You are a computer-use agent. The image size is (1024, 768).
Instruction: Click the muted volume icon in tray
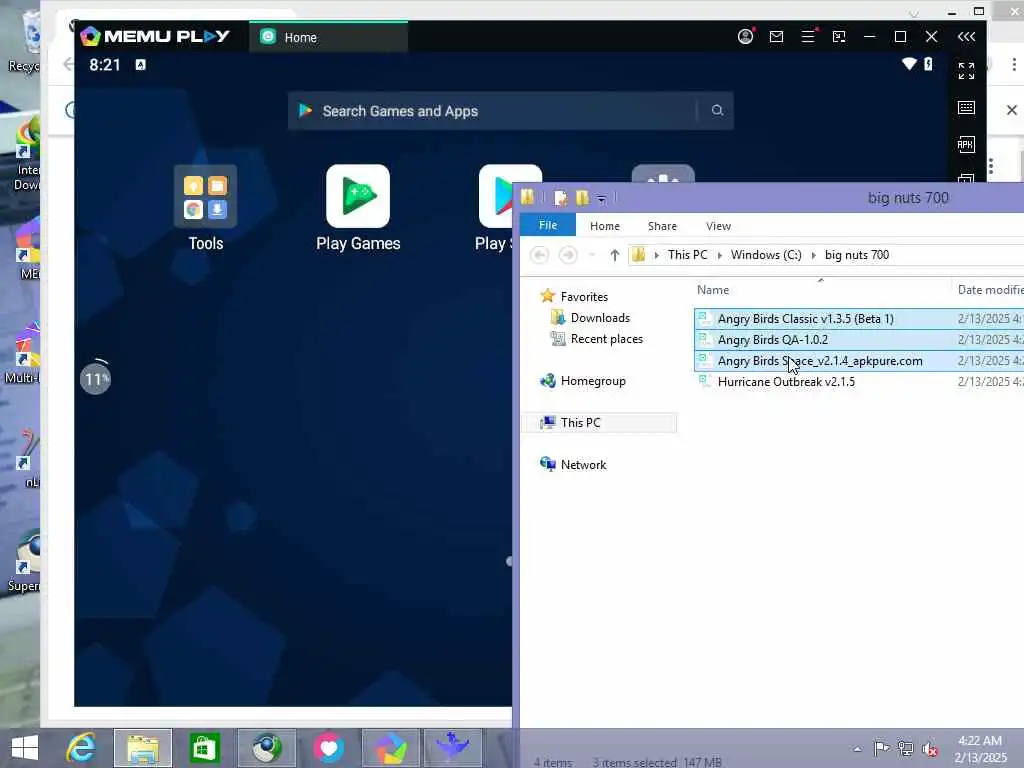point(930,748)
